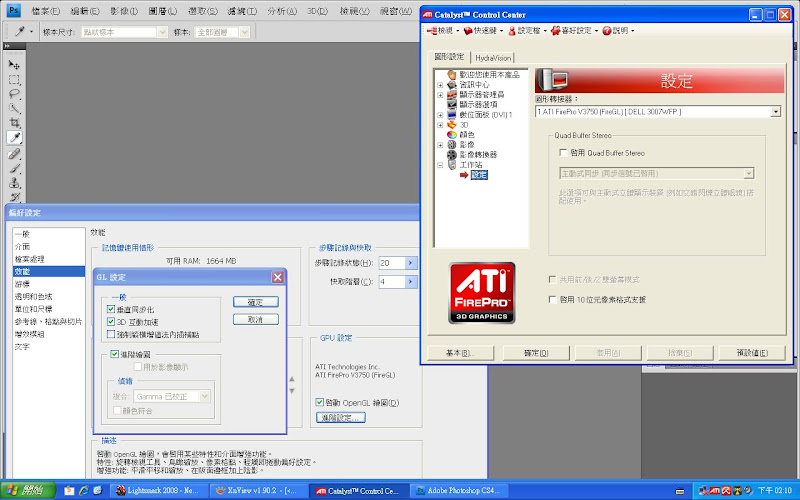Select 介面 in preferences category list
800x500 pixels.
(48, 246)
